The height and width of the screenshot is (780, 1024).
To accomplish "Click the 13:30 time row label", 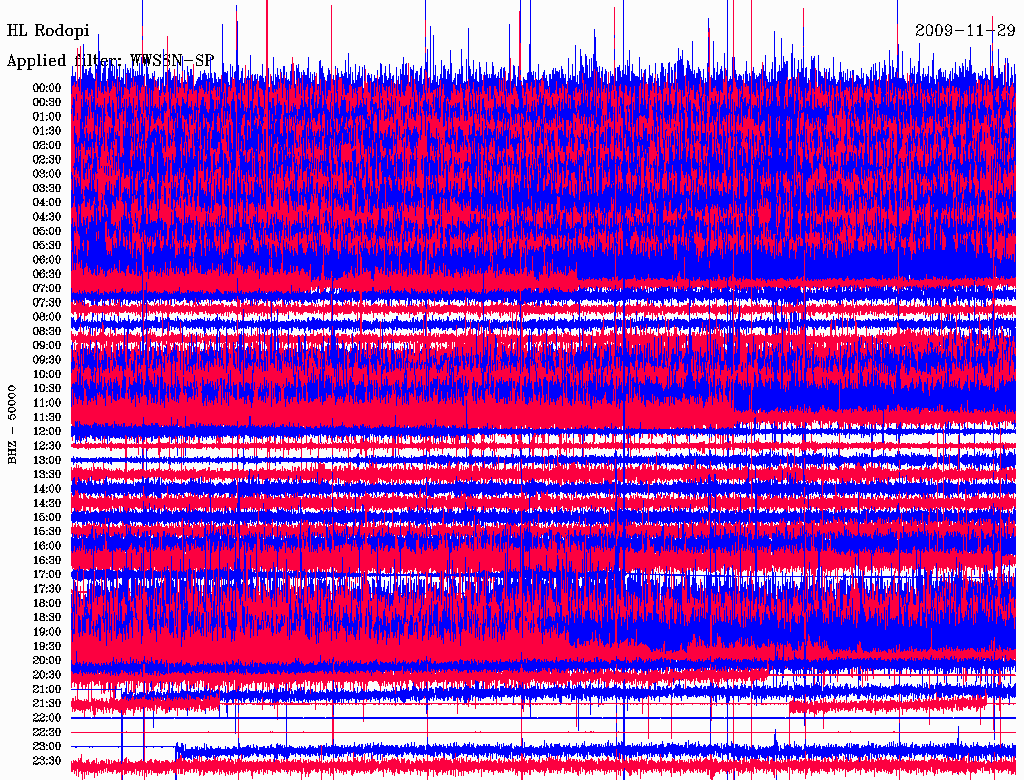I will [47, 474].
